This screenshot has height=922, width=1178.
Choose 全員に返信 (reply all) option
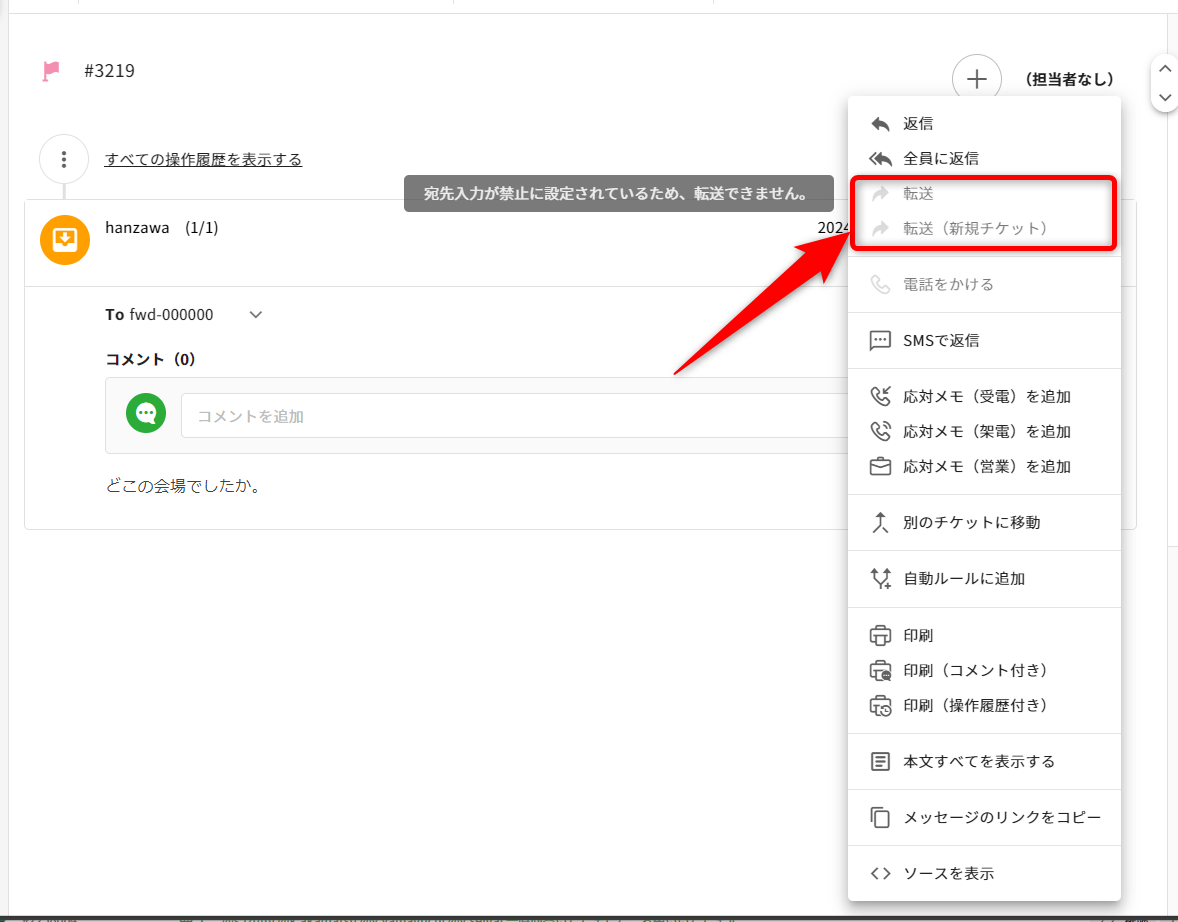pyautogui.click(x=940, y=158)
